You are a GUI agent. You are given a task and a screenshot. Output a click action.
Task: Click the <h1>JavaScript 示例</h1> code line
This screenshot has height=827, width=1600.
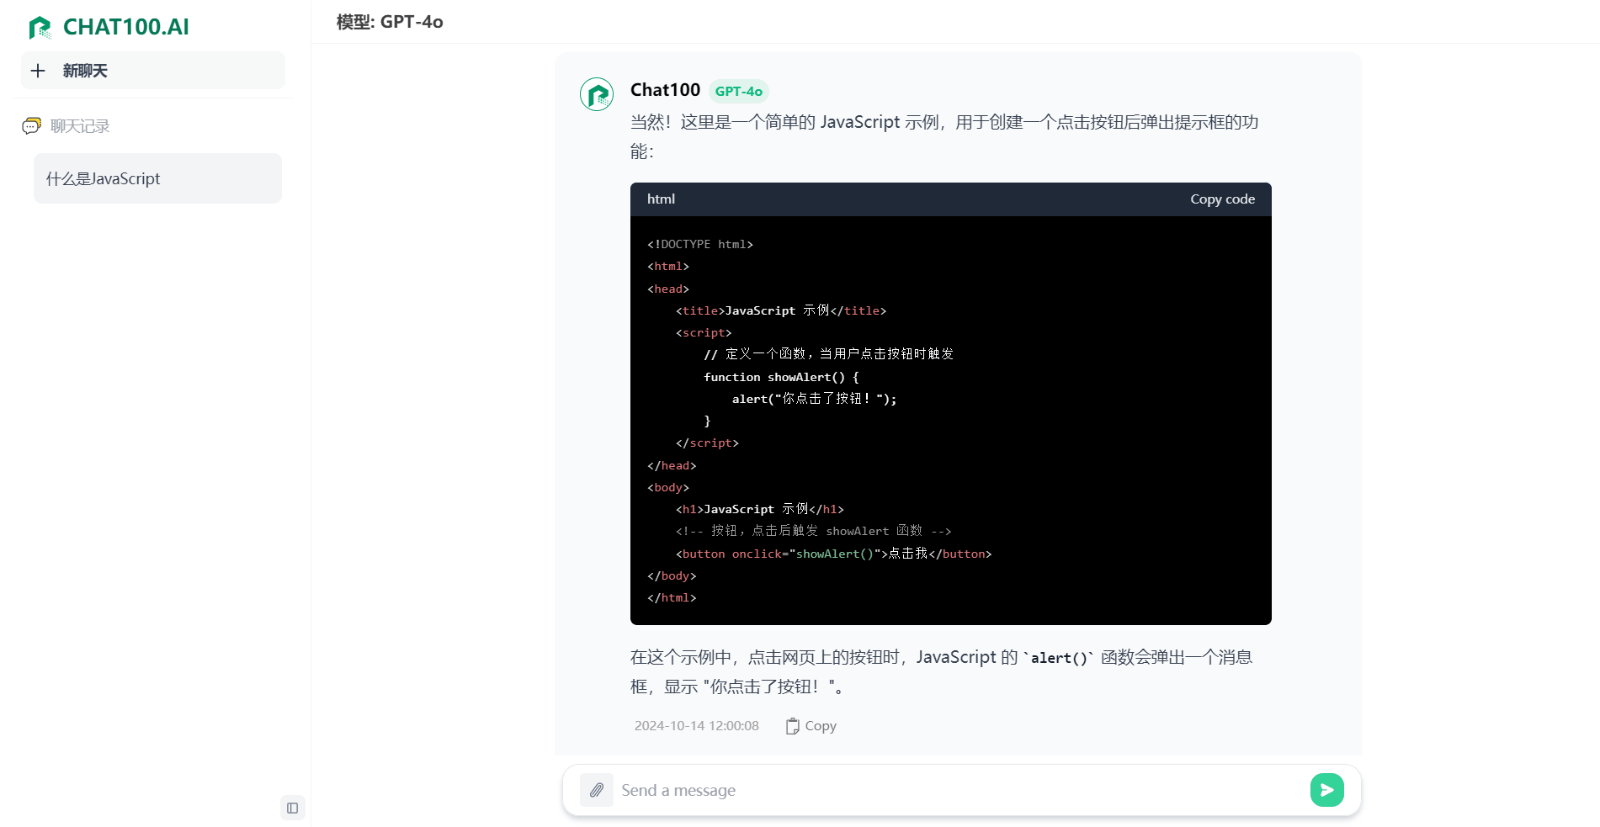tap(760, 509)
